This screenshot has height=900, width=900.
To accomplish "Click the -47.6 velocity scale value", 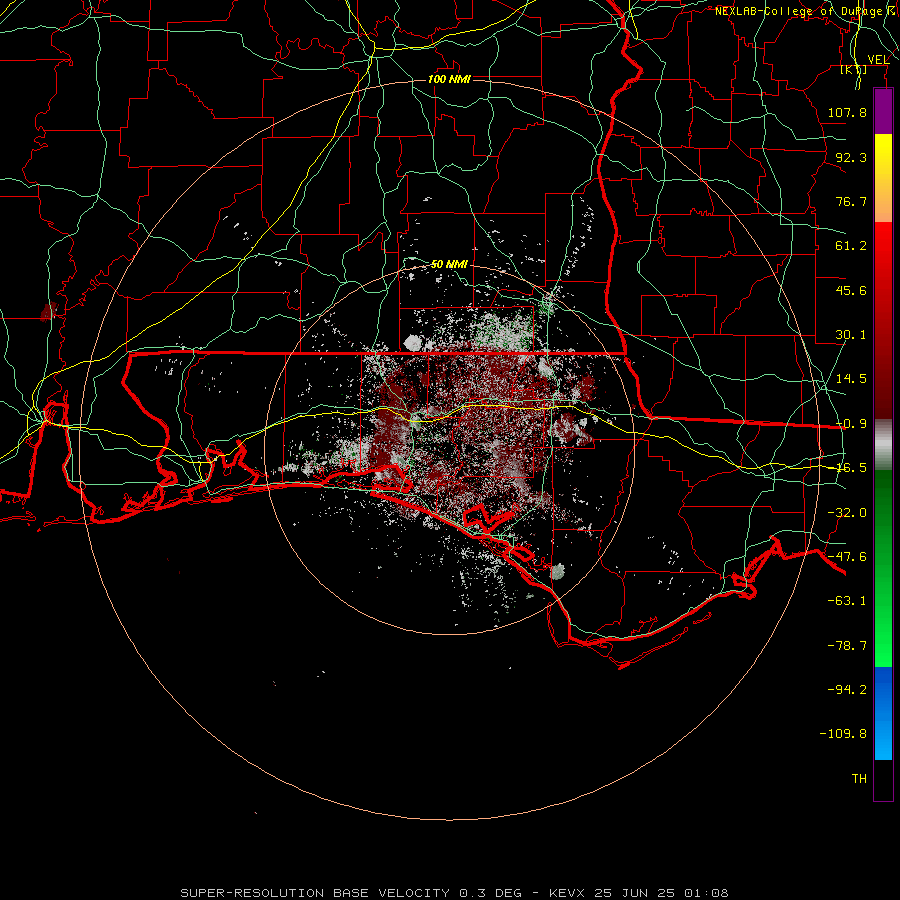I will click(847, 557).
